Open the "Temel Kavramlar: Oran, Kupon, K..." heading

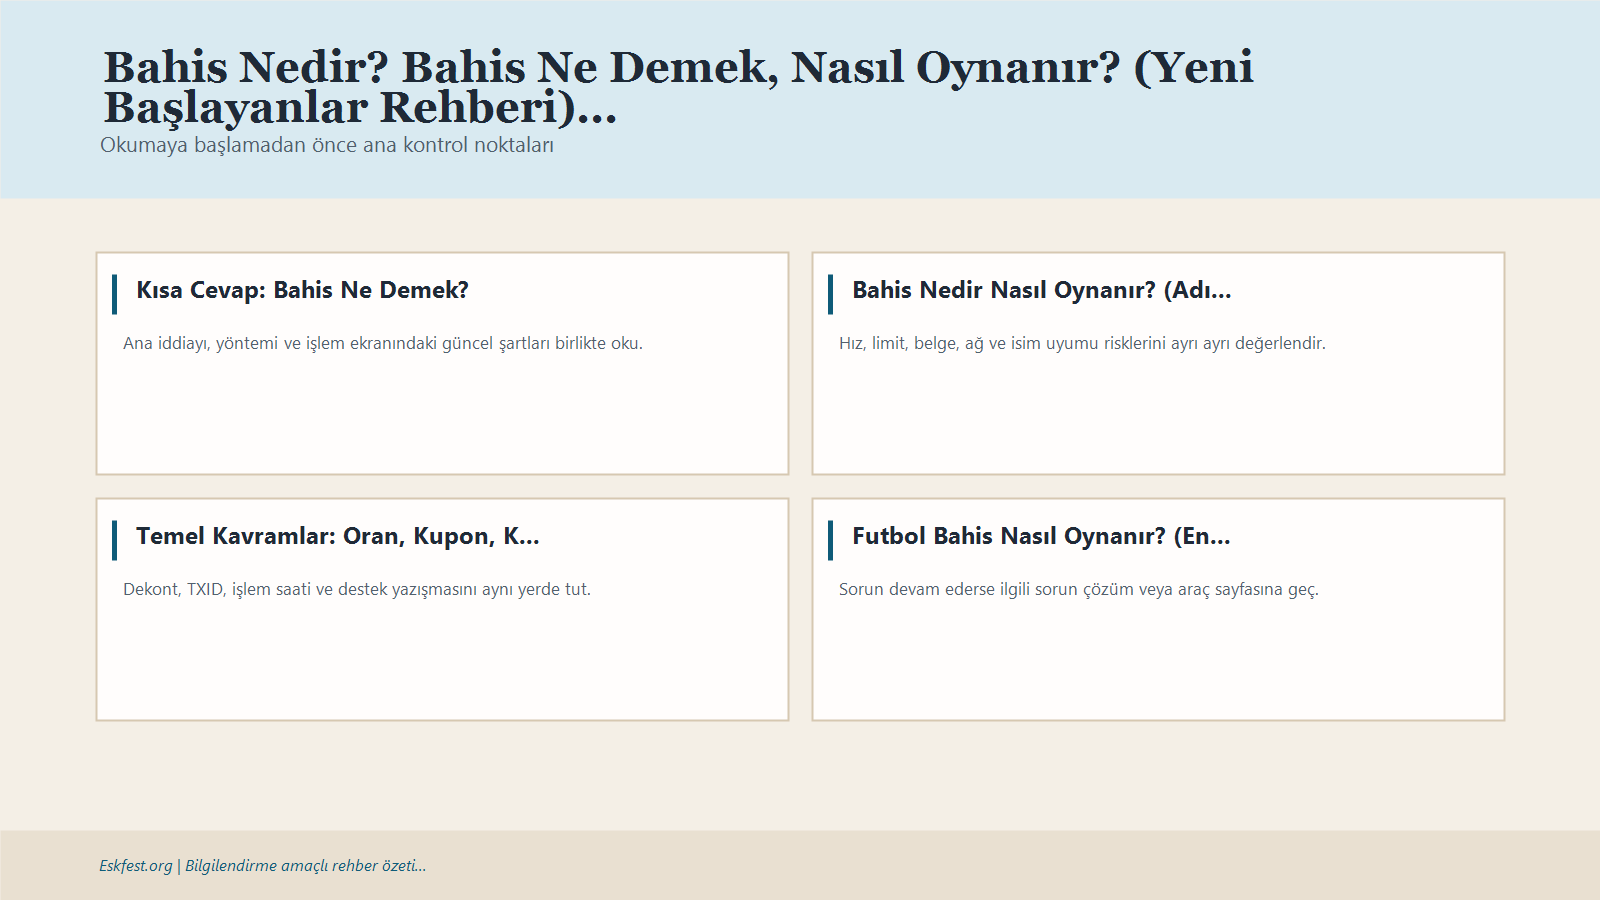(337, 536)
